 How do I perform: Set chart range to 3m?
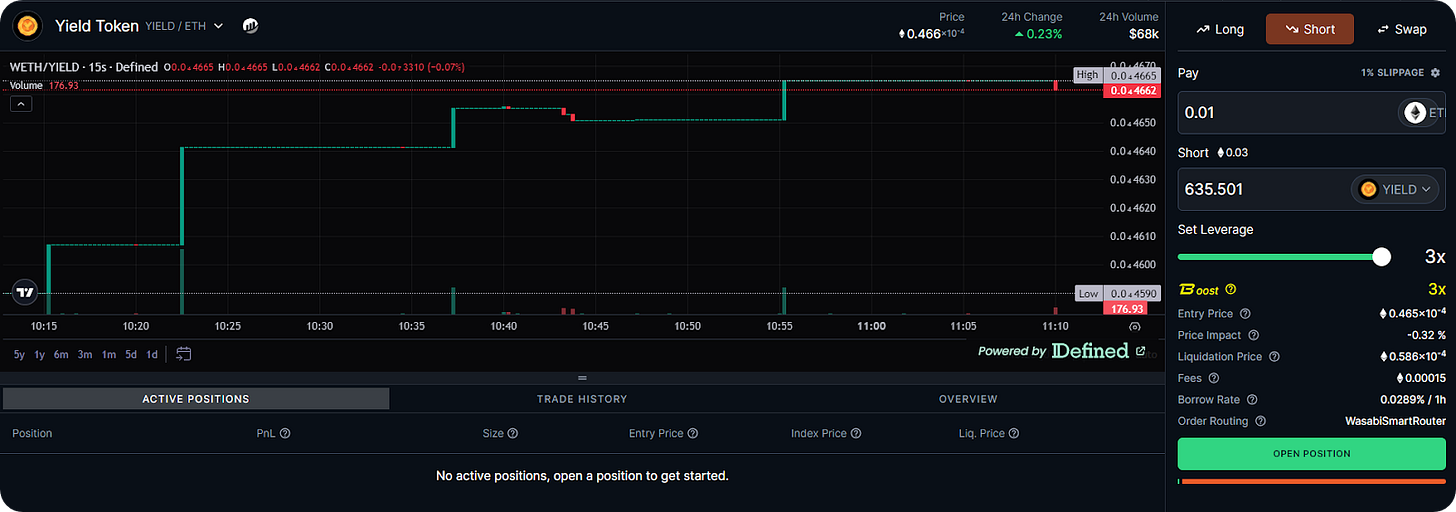85,354
